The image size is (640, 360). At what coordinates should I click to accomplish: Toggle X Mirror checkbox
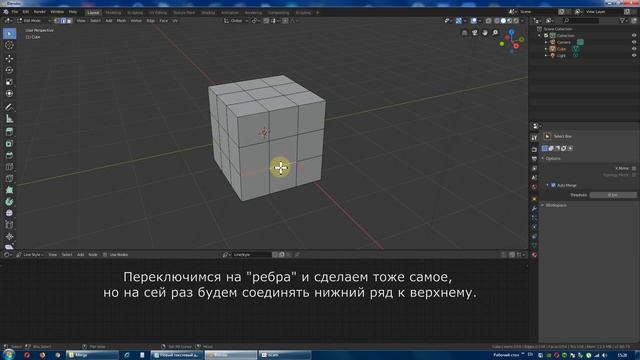634,168
